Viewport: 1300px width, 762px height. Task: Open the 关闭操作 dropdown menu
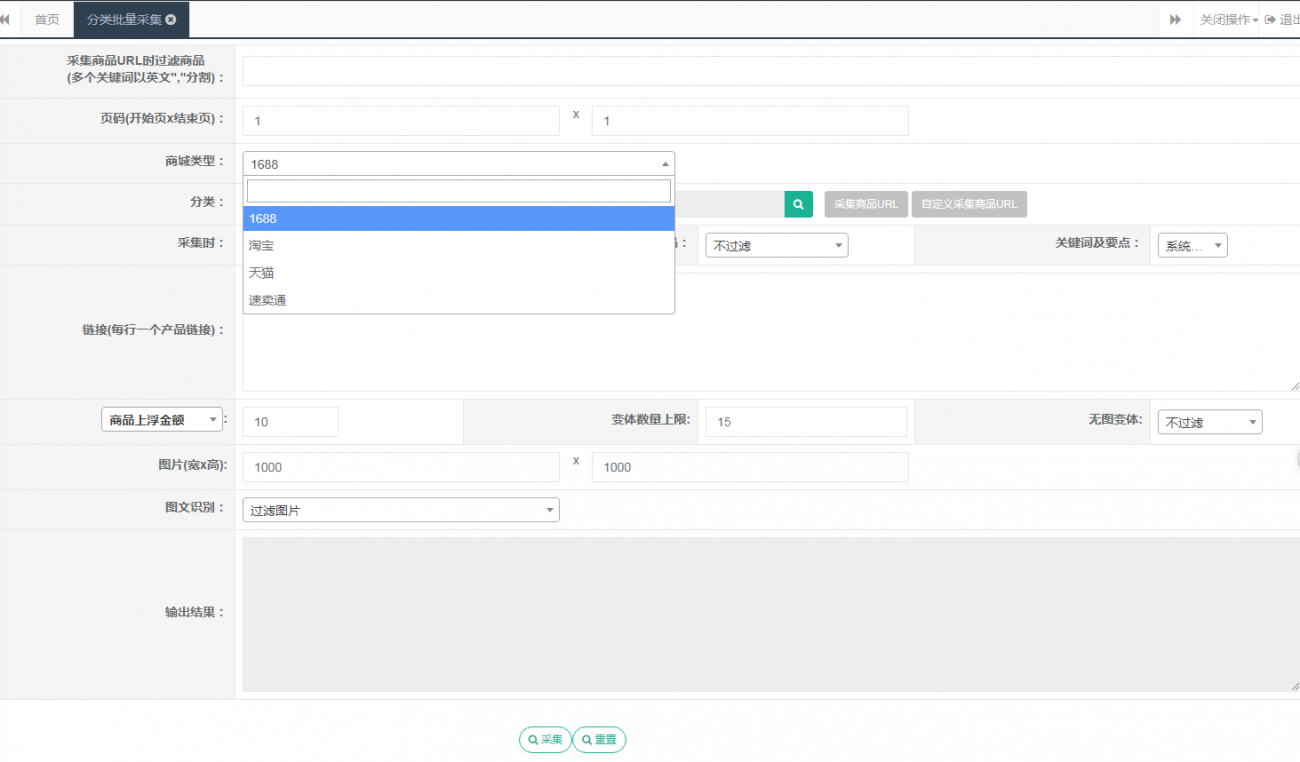(x=1229, y=20)
